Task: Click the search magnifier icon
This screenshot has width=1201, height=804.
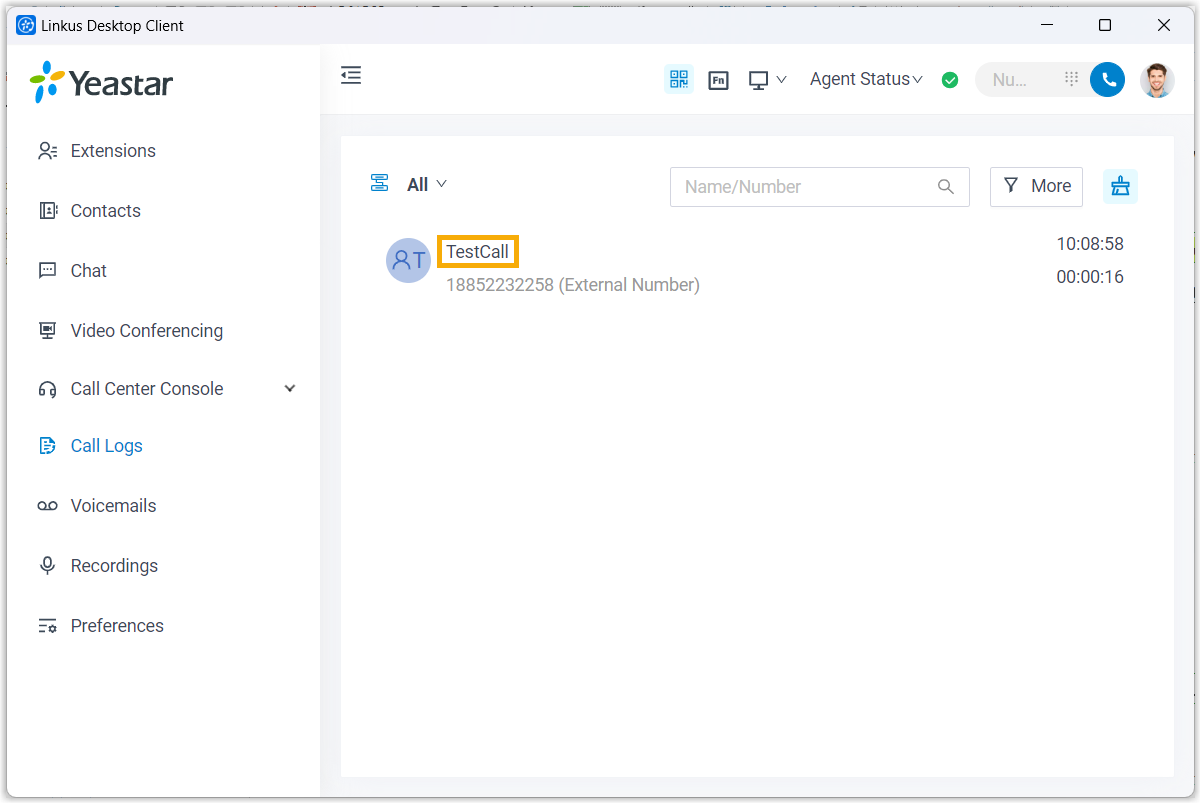Action: 946,187
